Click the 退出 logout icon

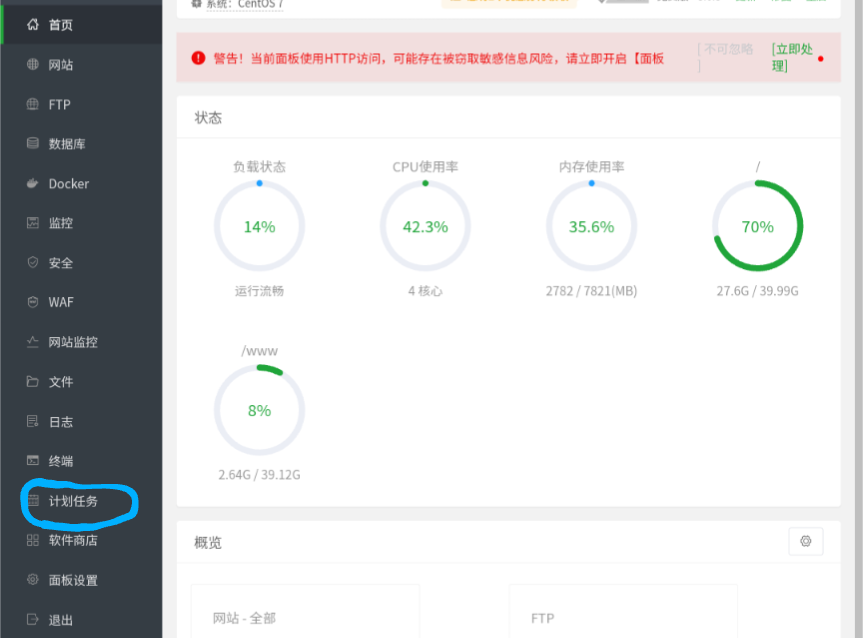(x=33, y=620)
